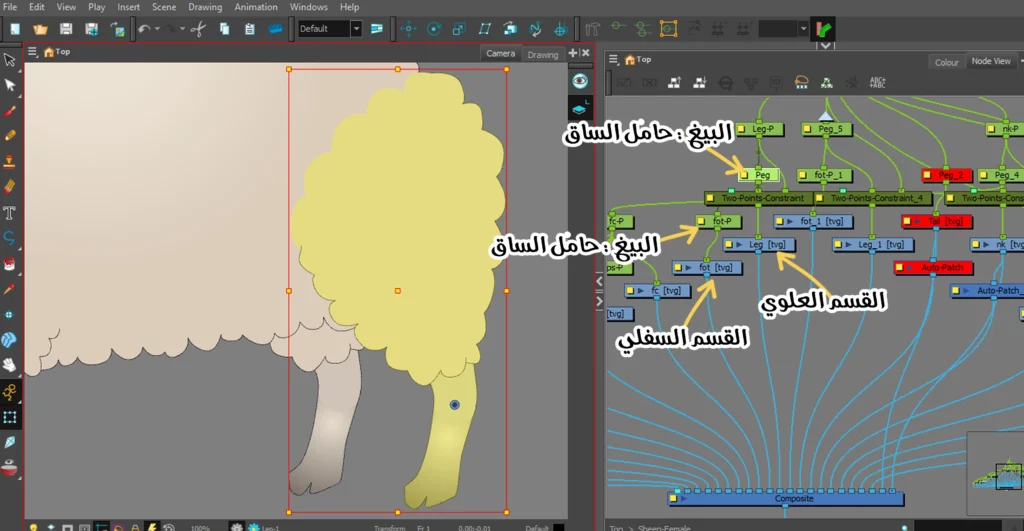This screenshot has width=1024, height=531.
Task: Toggle the light bulb icon in Camera view status bar
Action: click(x=33, y=527)
